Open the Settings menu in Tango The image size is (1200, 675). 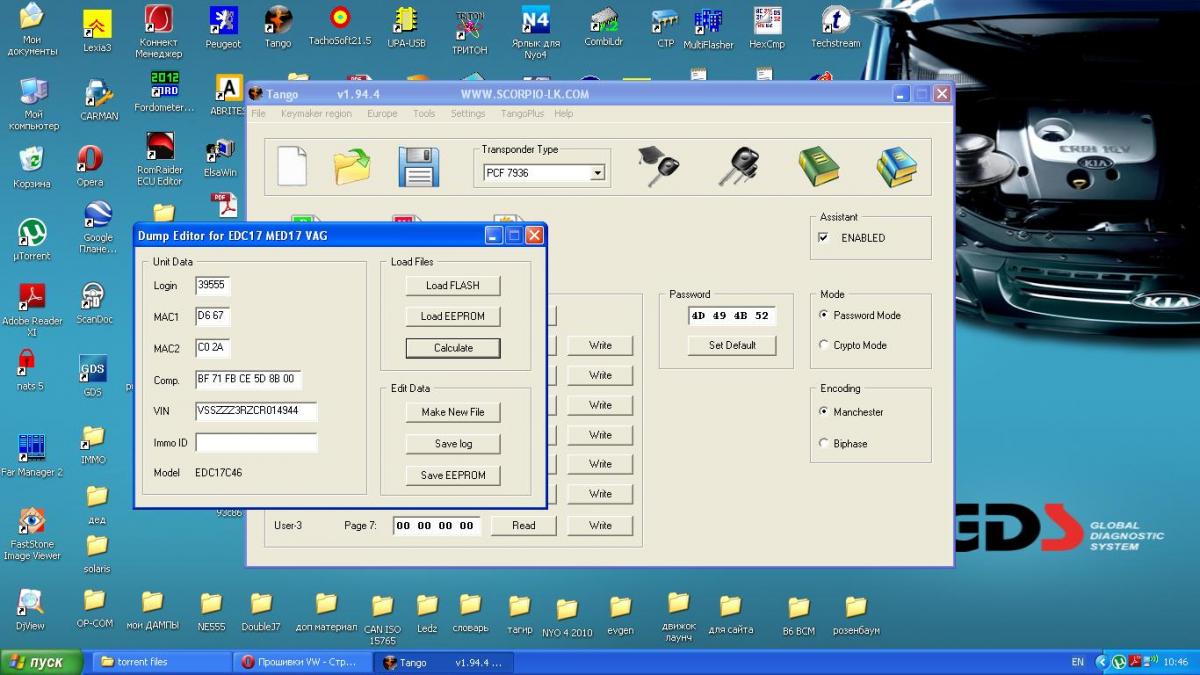(468, 114)
